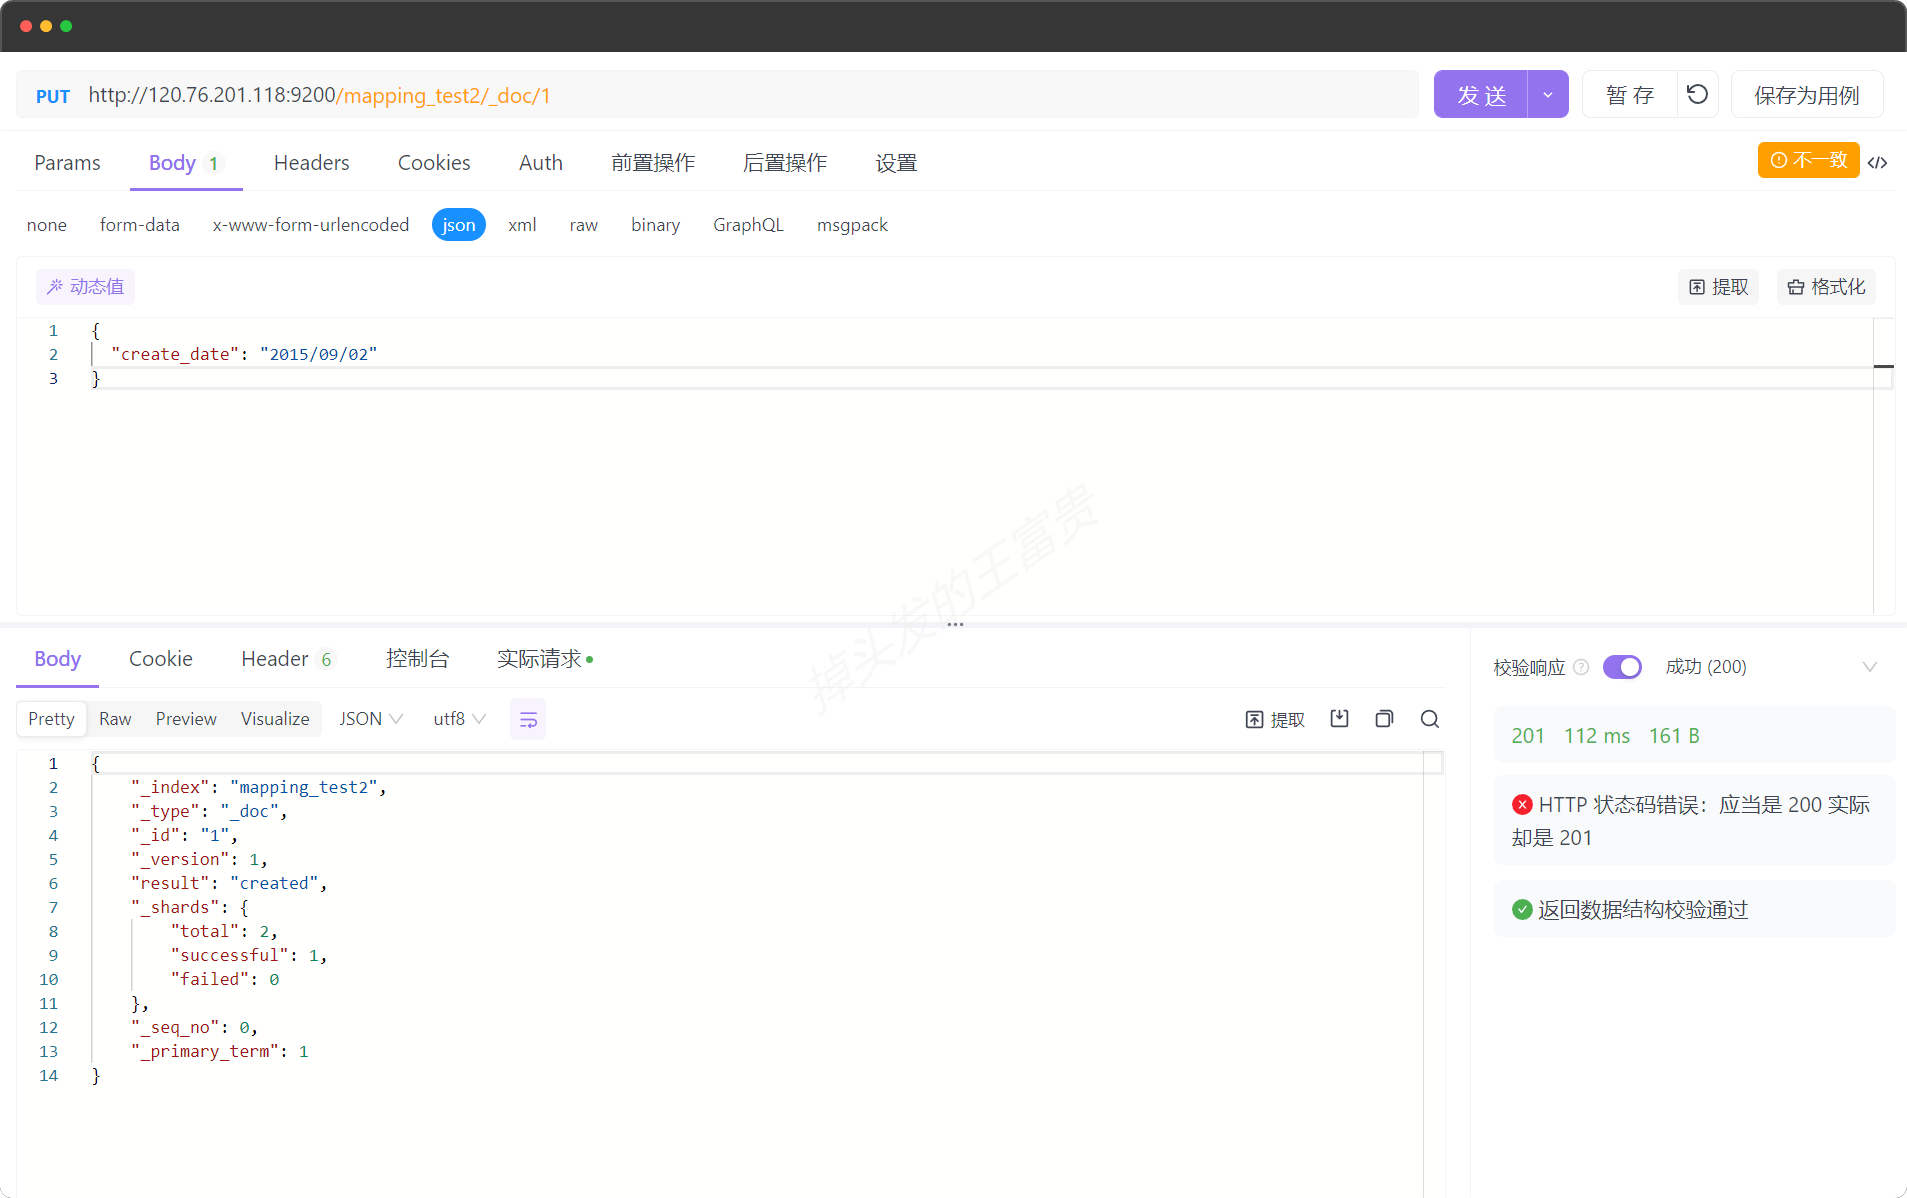1907x1198 pixels.
Task: Switch to Preview view
Action: click(x=186, y=719)
